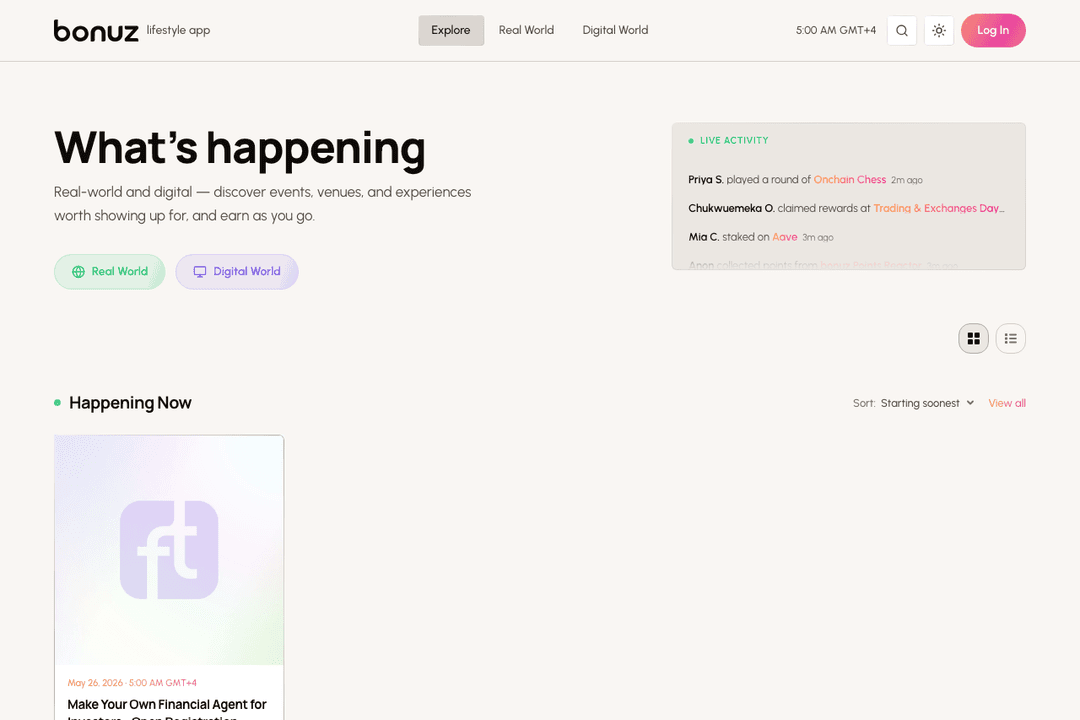Click the Happening Now section heading

pyautogui.click(x=130, y=403)
